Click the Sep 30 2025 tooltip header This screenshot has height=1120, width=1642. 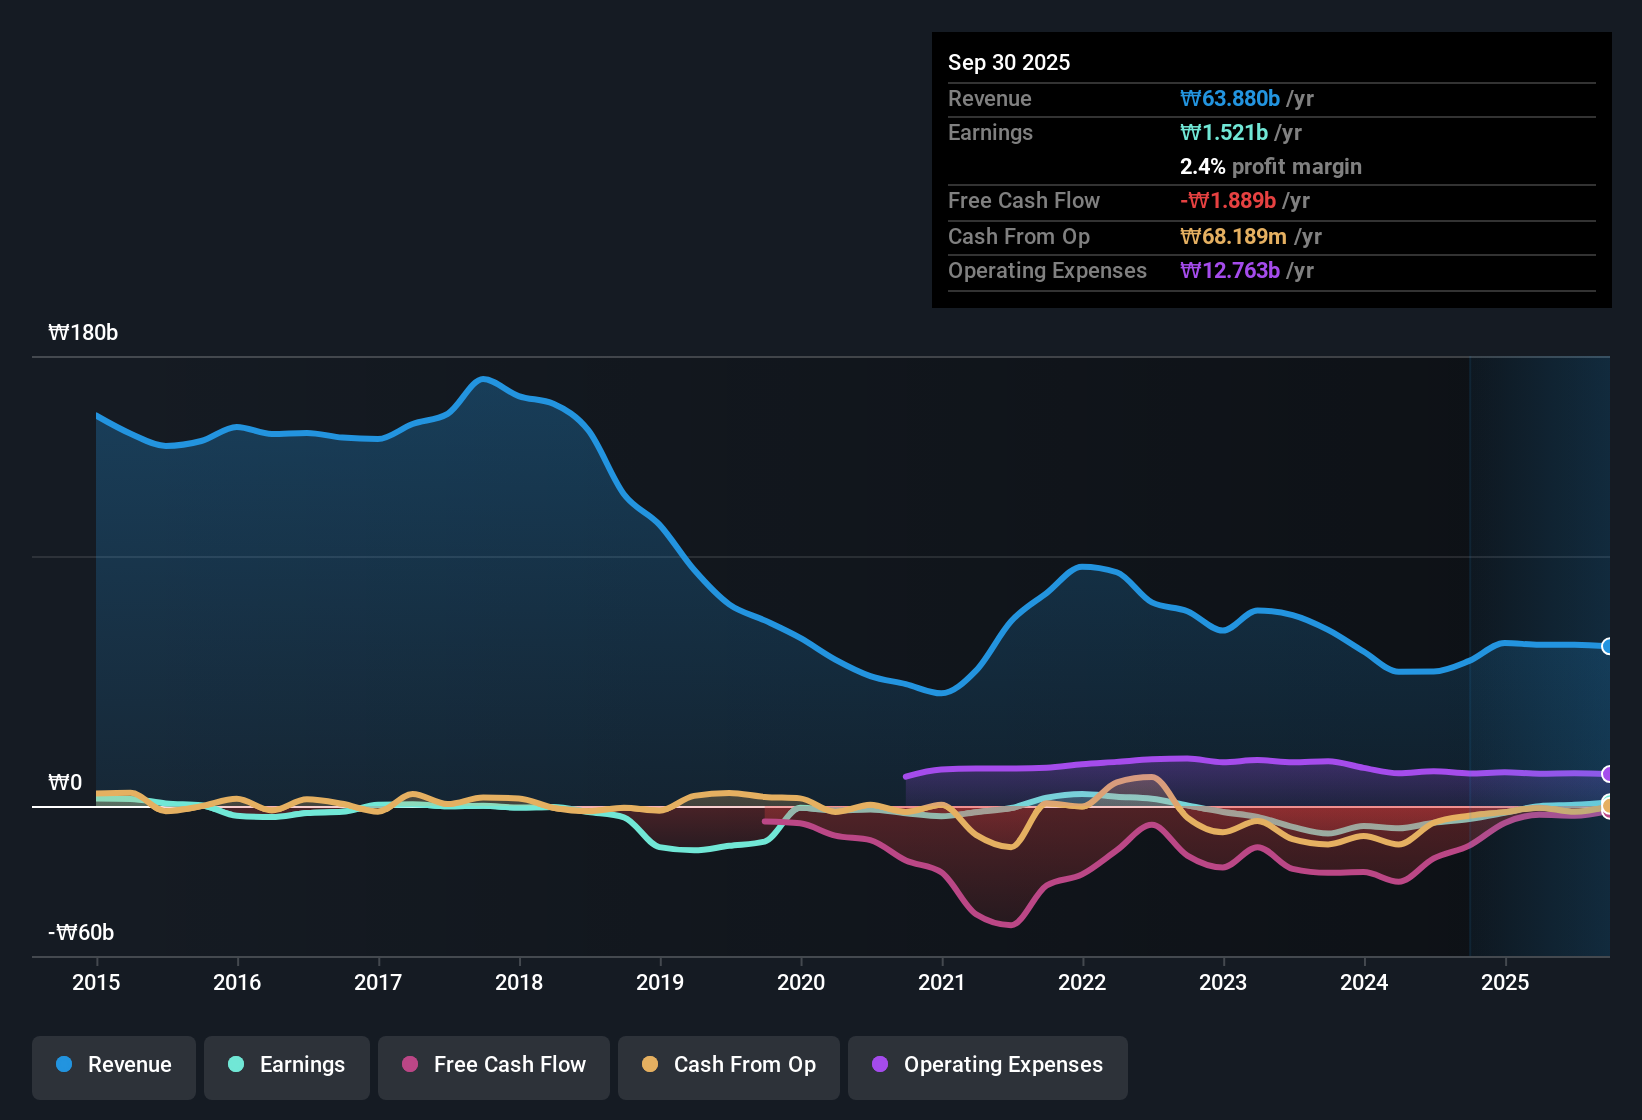1009,62
